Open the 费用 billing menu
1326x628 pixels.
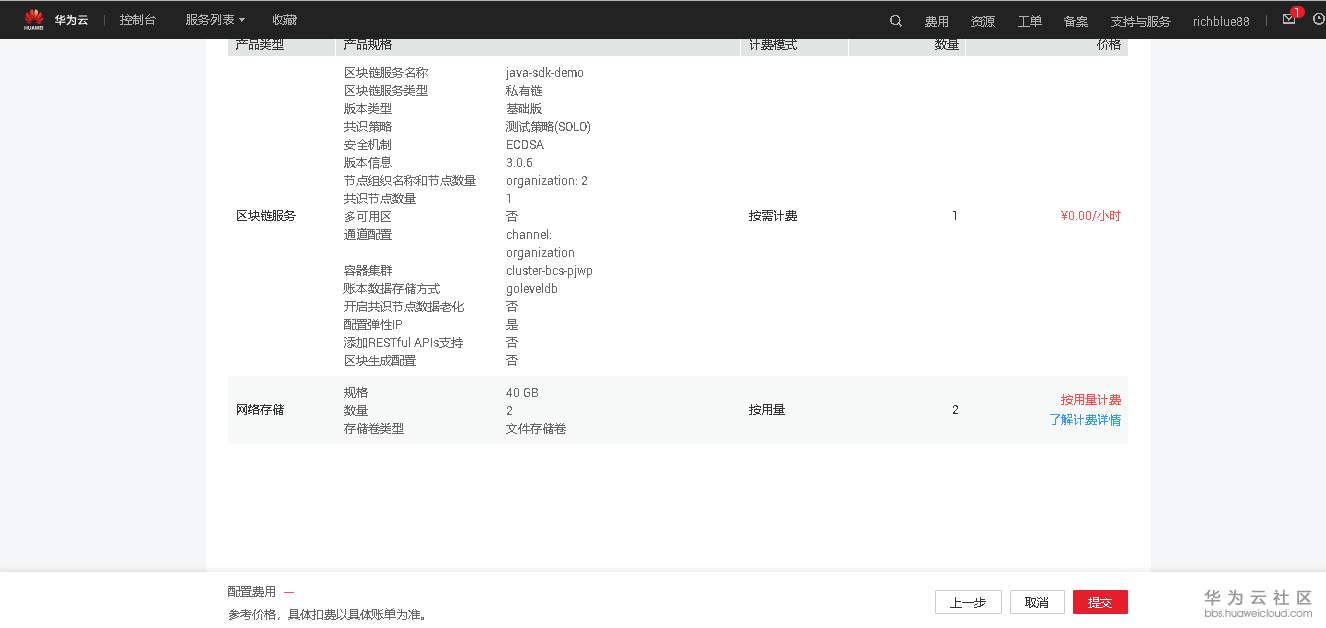click(x=937, y=20)
